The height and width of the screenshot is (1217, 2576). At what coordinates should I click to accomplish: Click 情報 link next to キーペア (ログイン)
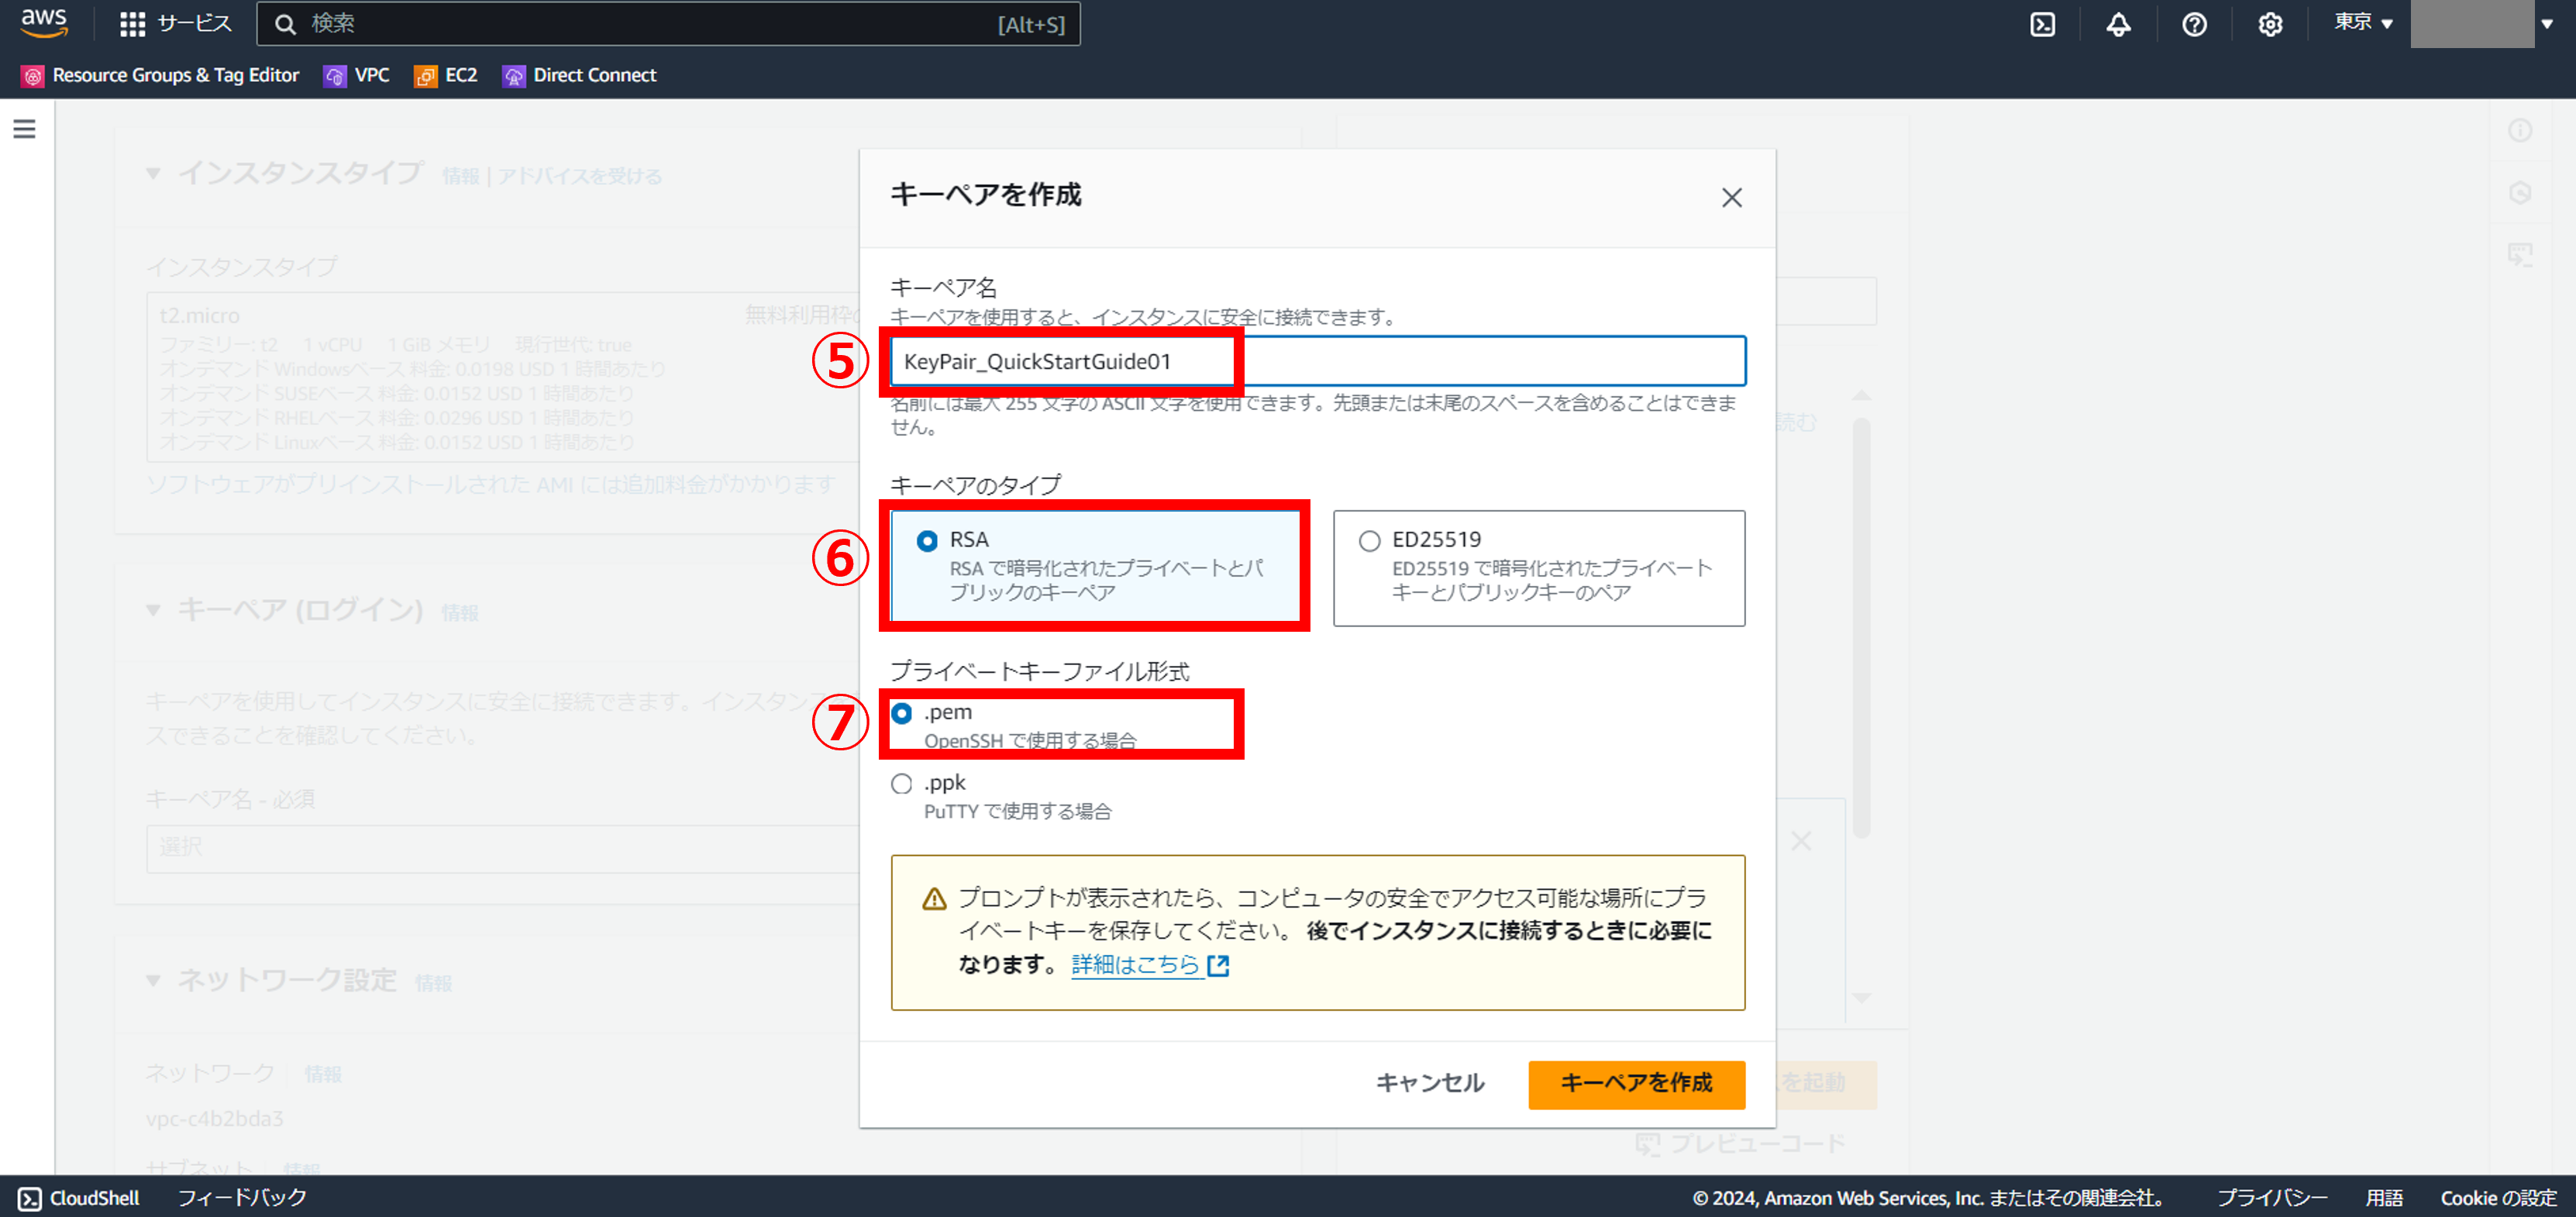click(460, 612)
